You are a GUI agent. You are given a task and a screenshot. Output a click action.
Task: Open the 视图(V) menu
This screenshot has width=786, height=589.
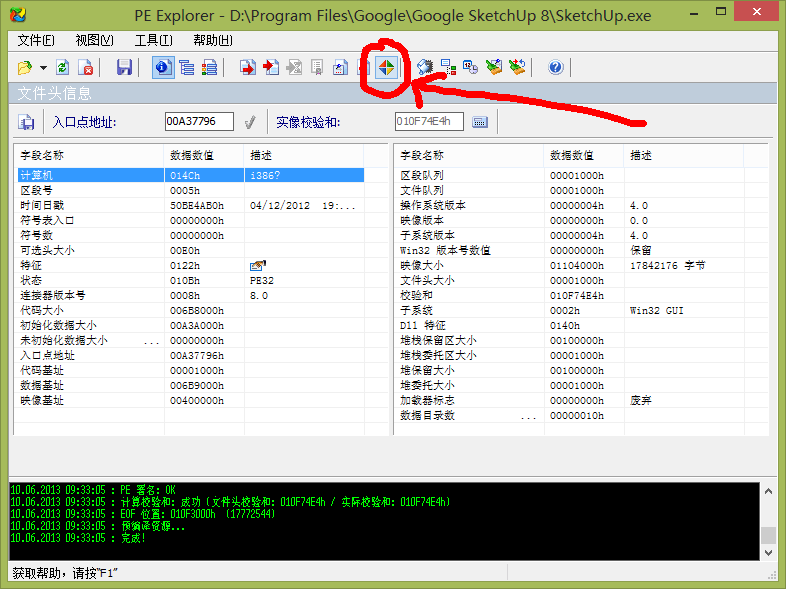click(94, 40)
